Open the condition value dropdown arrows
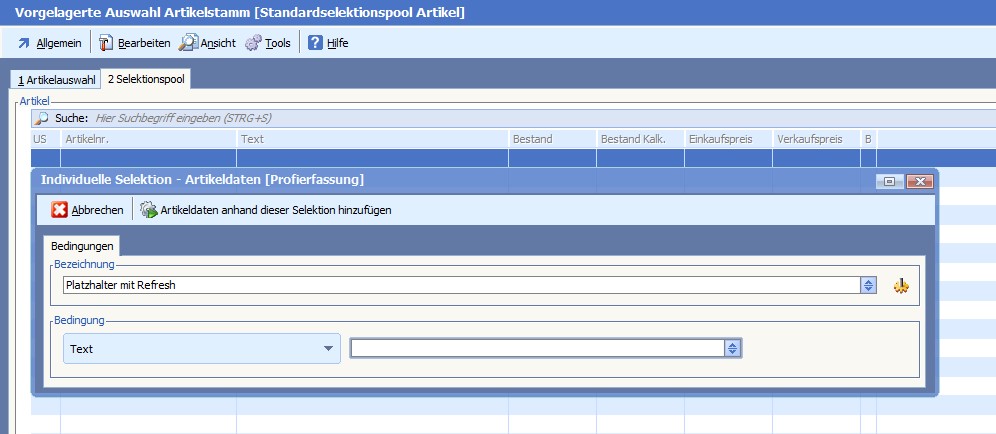 [733, 348]
